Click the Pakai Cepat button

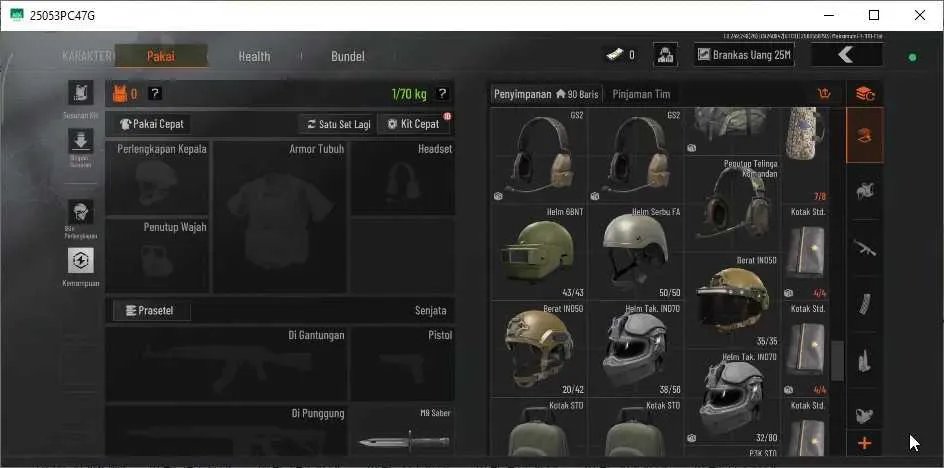click(154, 124)
